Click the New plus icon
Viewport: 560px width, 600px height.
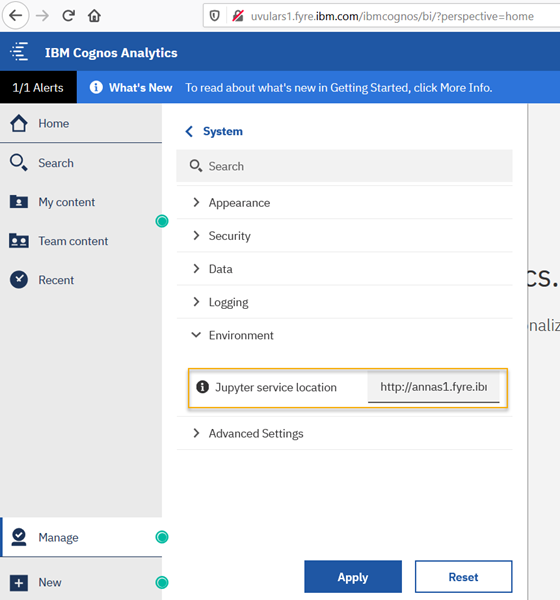click(x=19, y=583)
